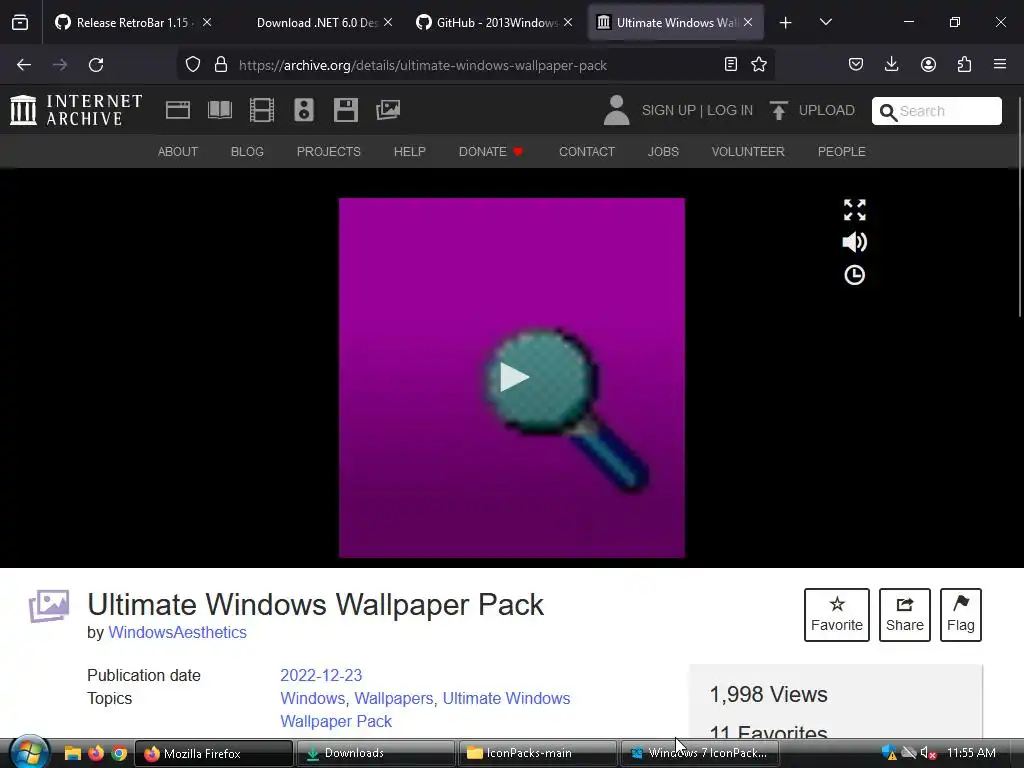Open VOLUNTEER menu item
1024x768 pixels.
tap(748, 152)
